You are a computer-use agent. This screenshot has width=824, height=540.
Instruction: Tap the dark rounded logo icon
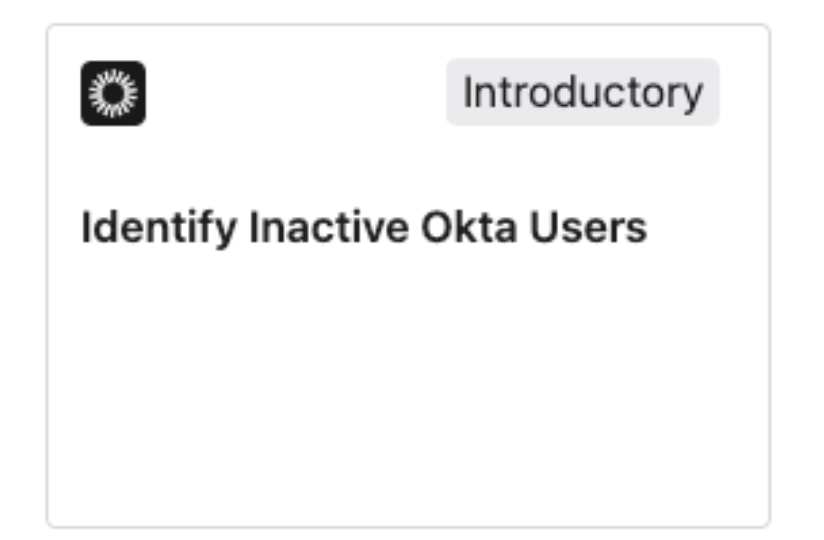pyautogui.click(x=113, y=93)
